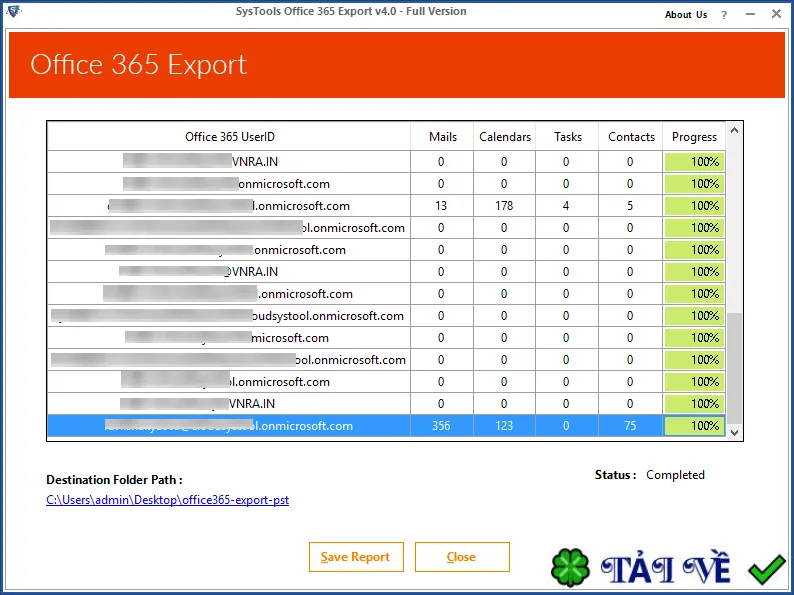Image resolution: width=794 pixels, height=595 pixels.
Task: Click the Close button below the table
Action: 462,557
